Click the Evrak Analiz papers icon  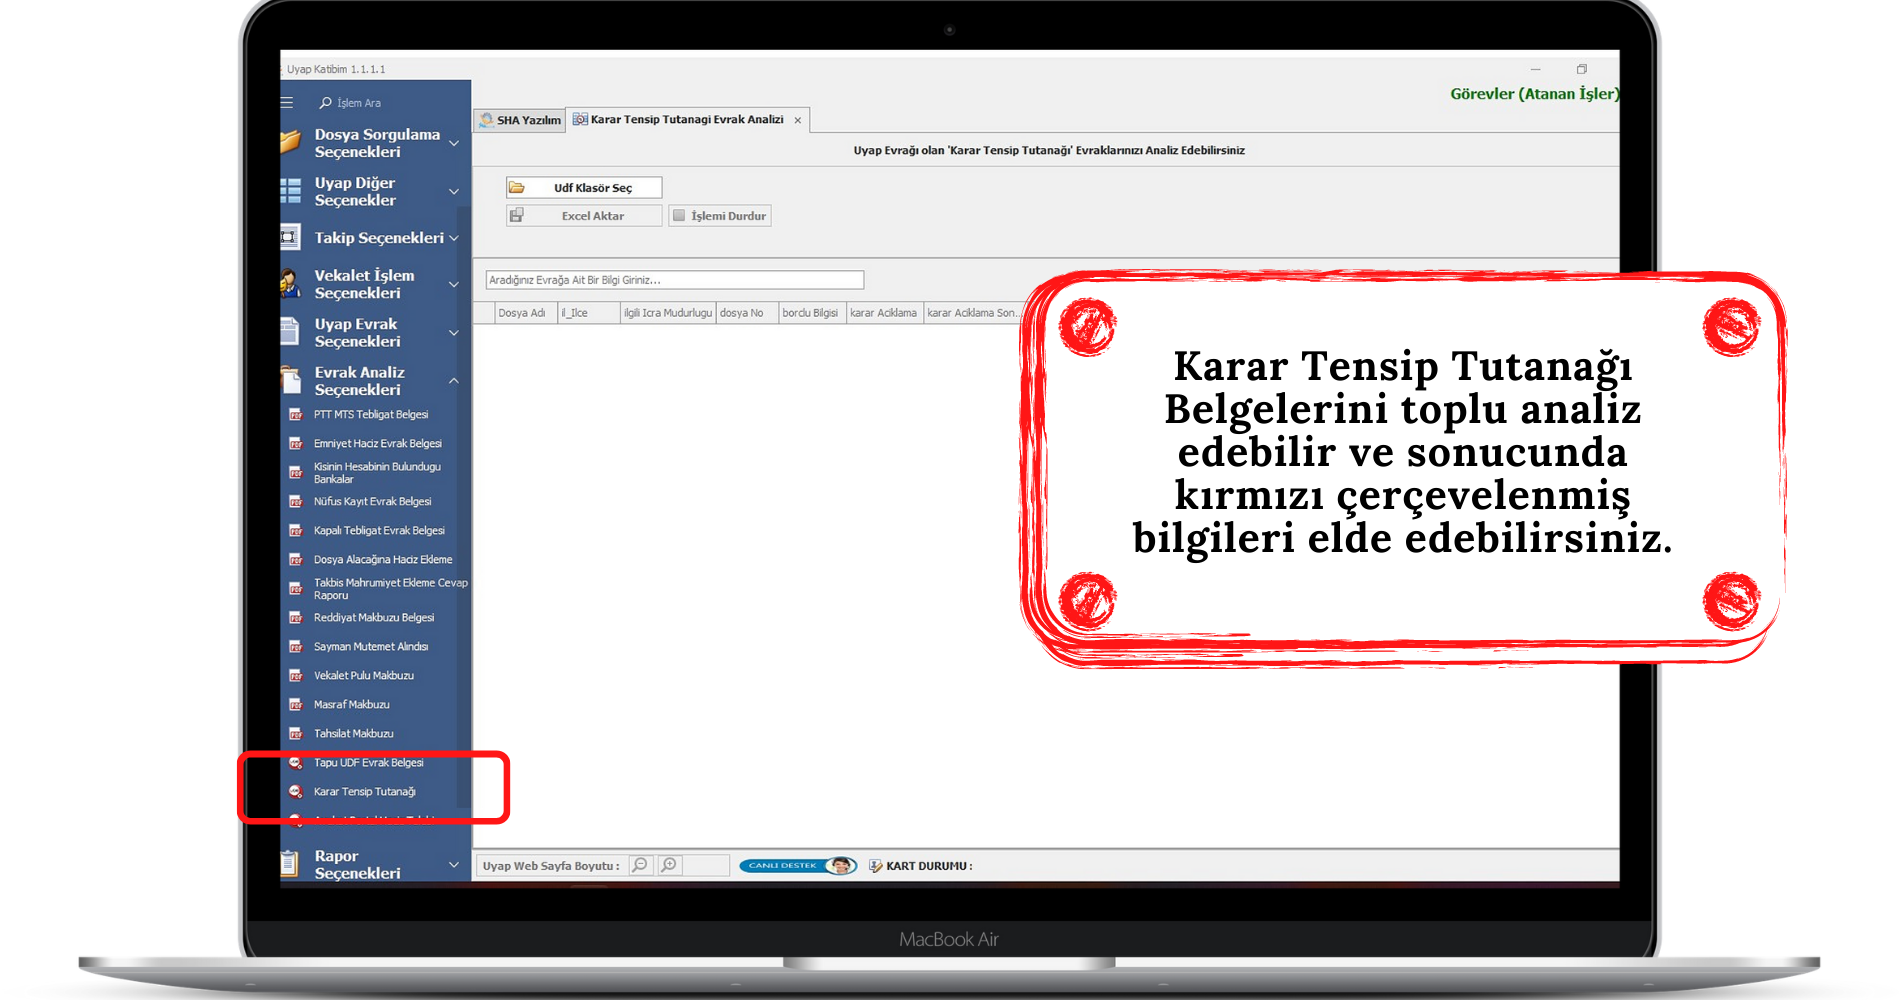tap(290, 380)
